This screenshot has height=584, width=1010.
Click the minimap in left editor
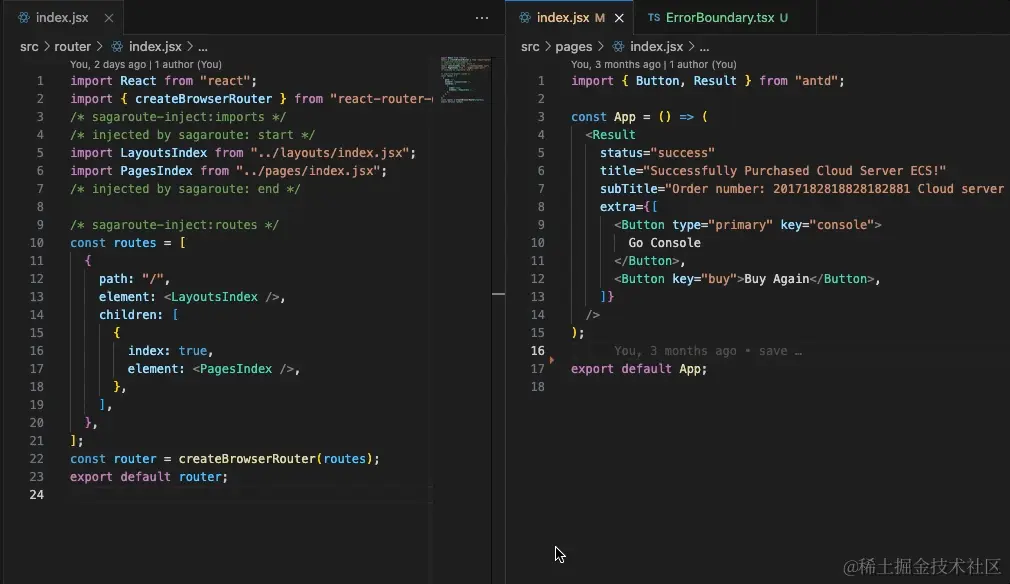[x=465, y=80]
